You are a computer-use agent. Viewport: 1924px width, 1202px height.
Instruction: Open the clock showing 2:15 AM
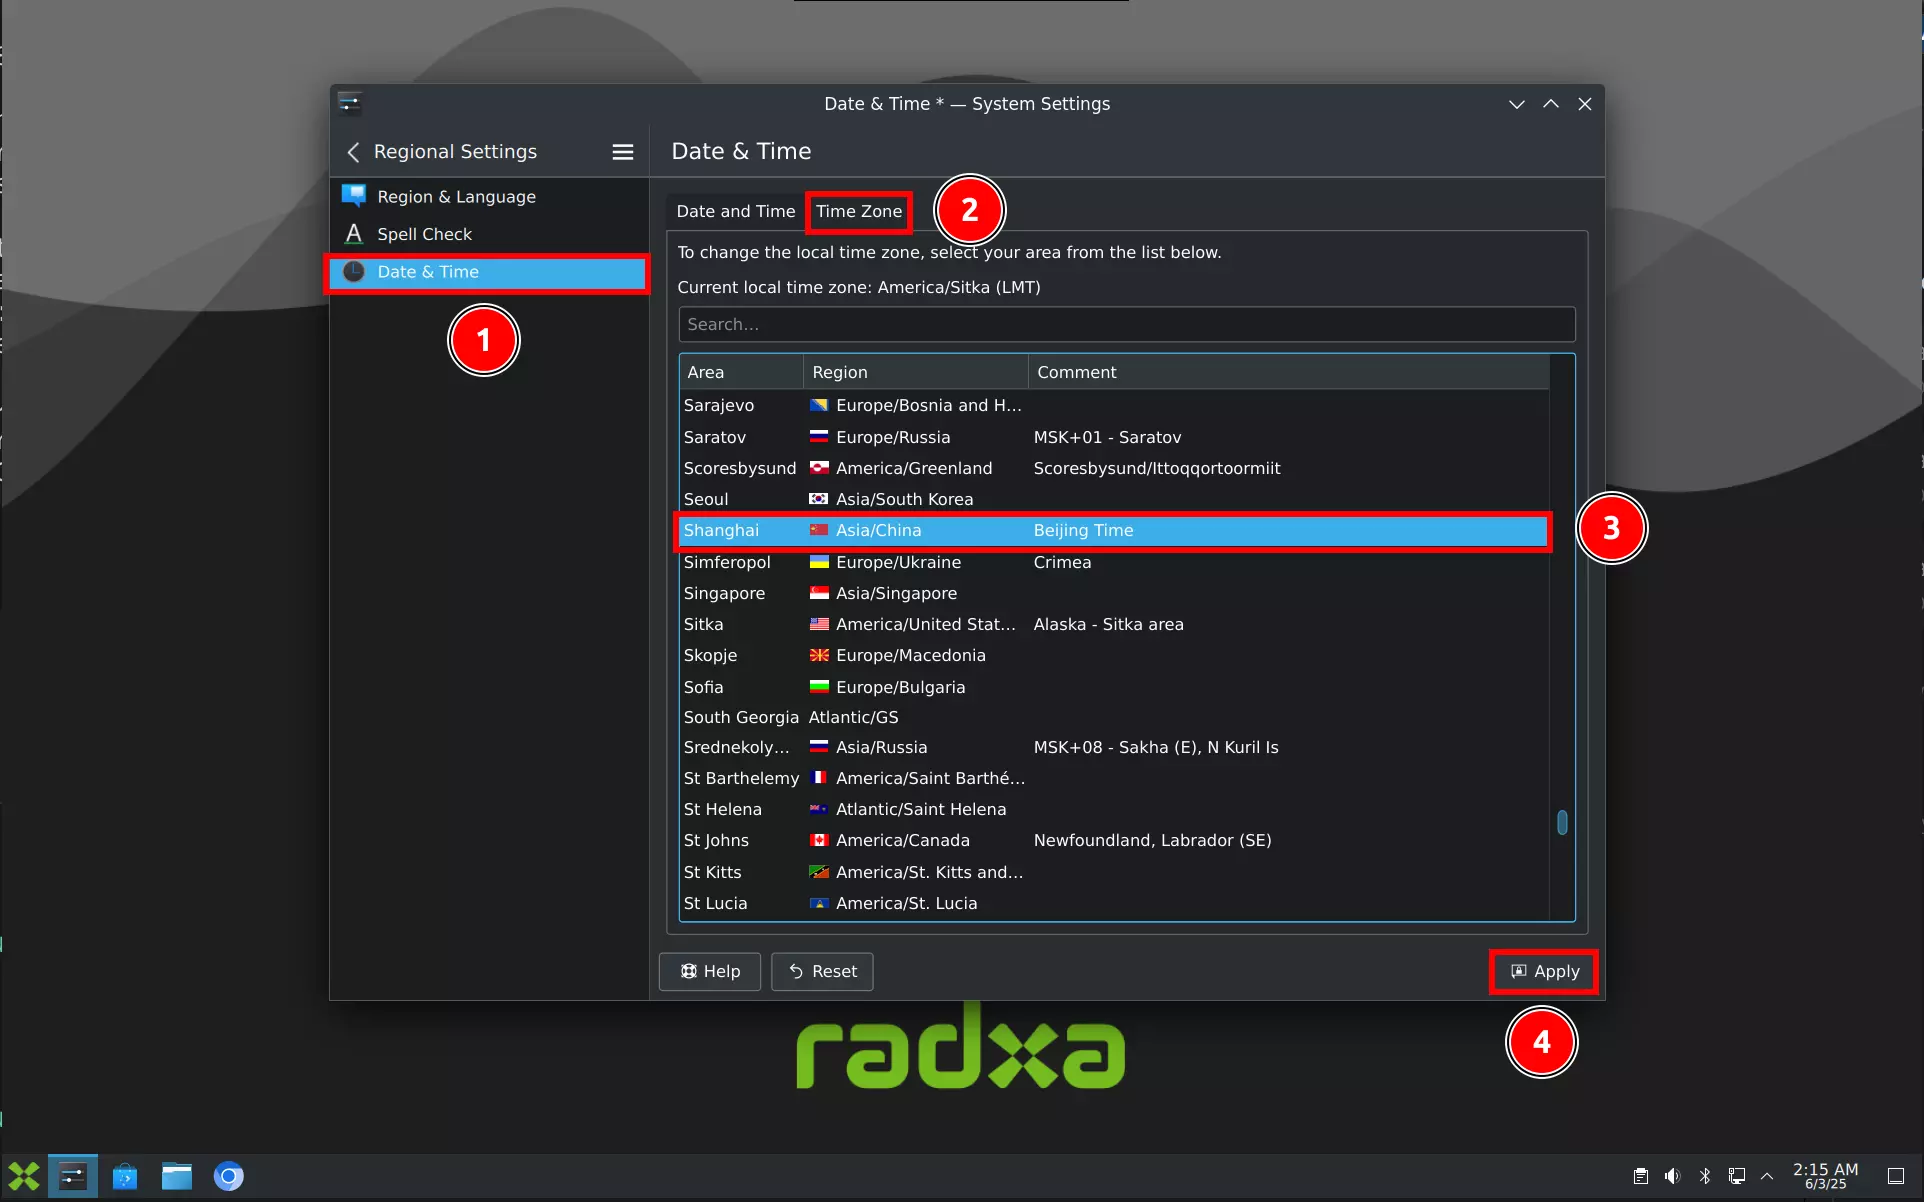click(x=1825, y=1176)
